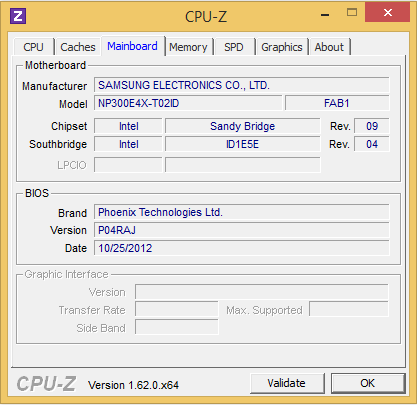This screenshot has height=405, width=417.
Task: Select the BIOS Version P04RAJ field
Action: point(242,230)
